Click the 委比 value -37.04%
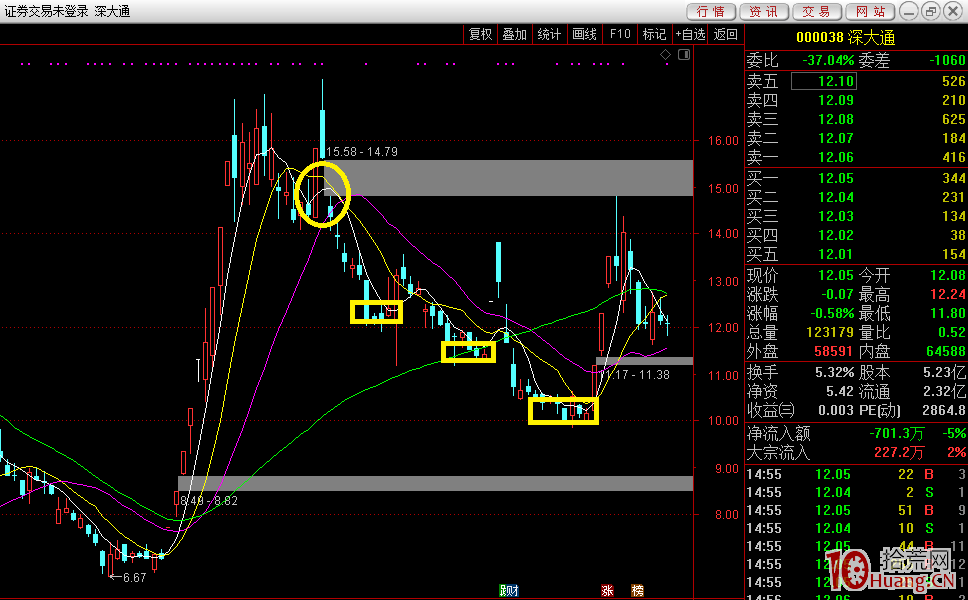968x600 pixels. click(828, 60)
